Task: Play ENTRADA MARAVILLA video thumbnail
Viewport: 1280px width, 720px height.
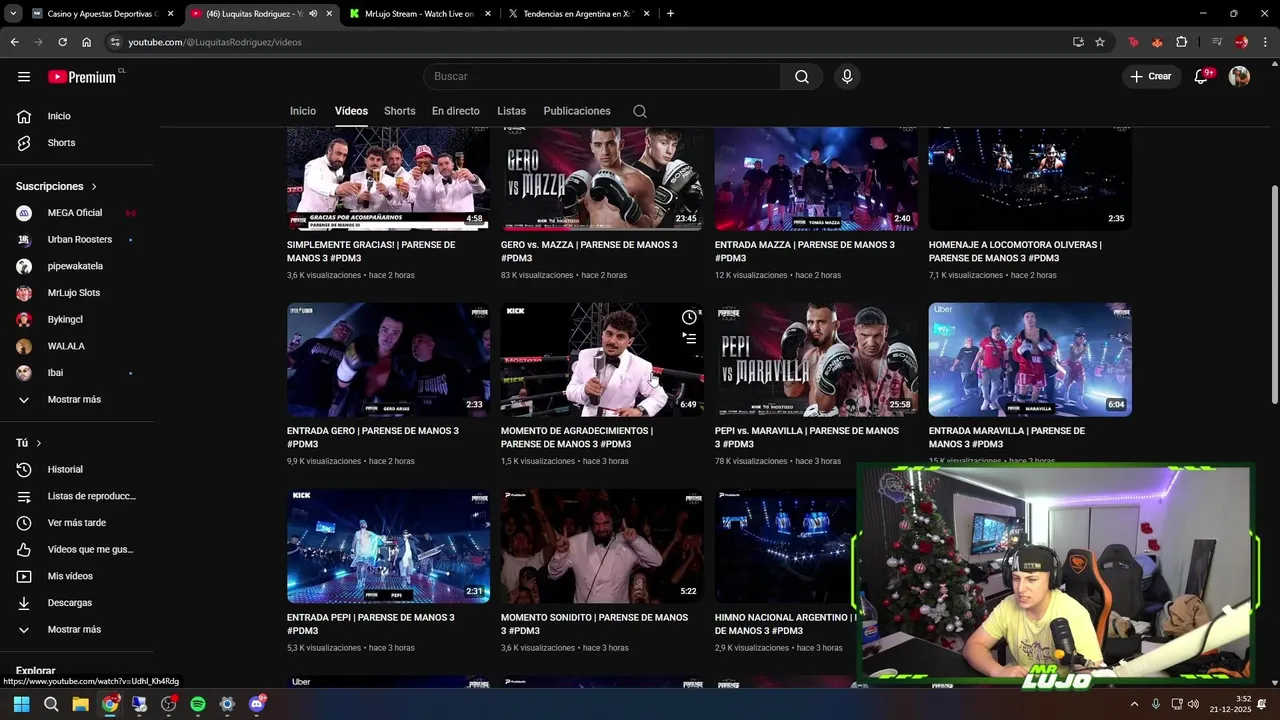Action: [x=1030, y=360]
